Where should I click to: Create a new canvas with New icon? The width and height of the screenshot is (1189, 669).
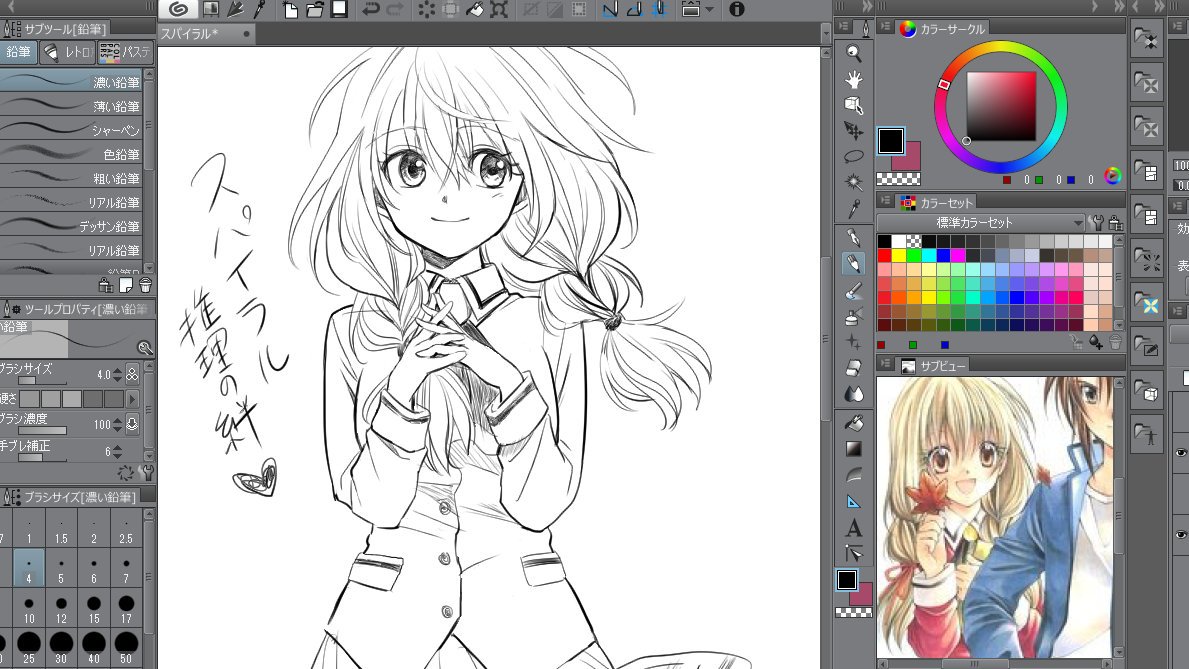pos(290,10)
